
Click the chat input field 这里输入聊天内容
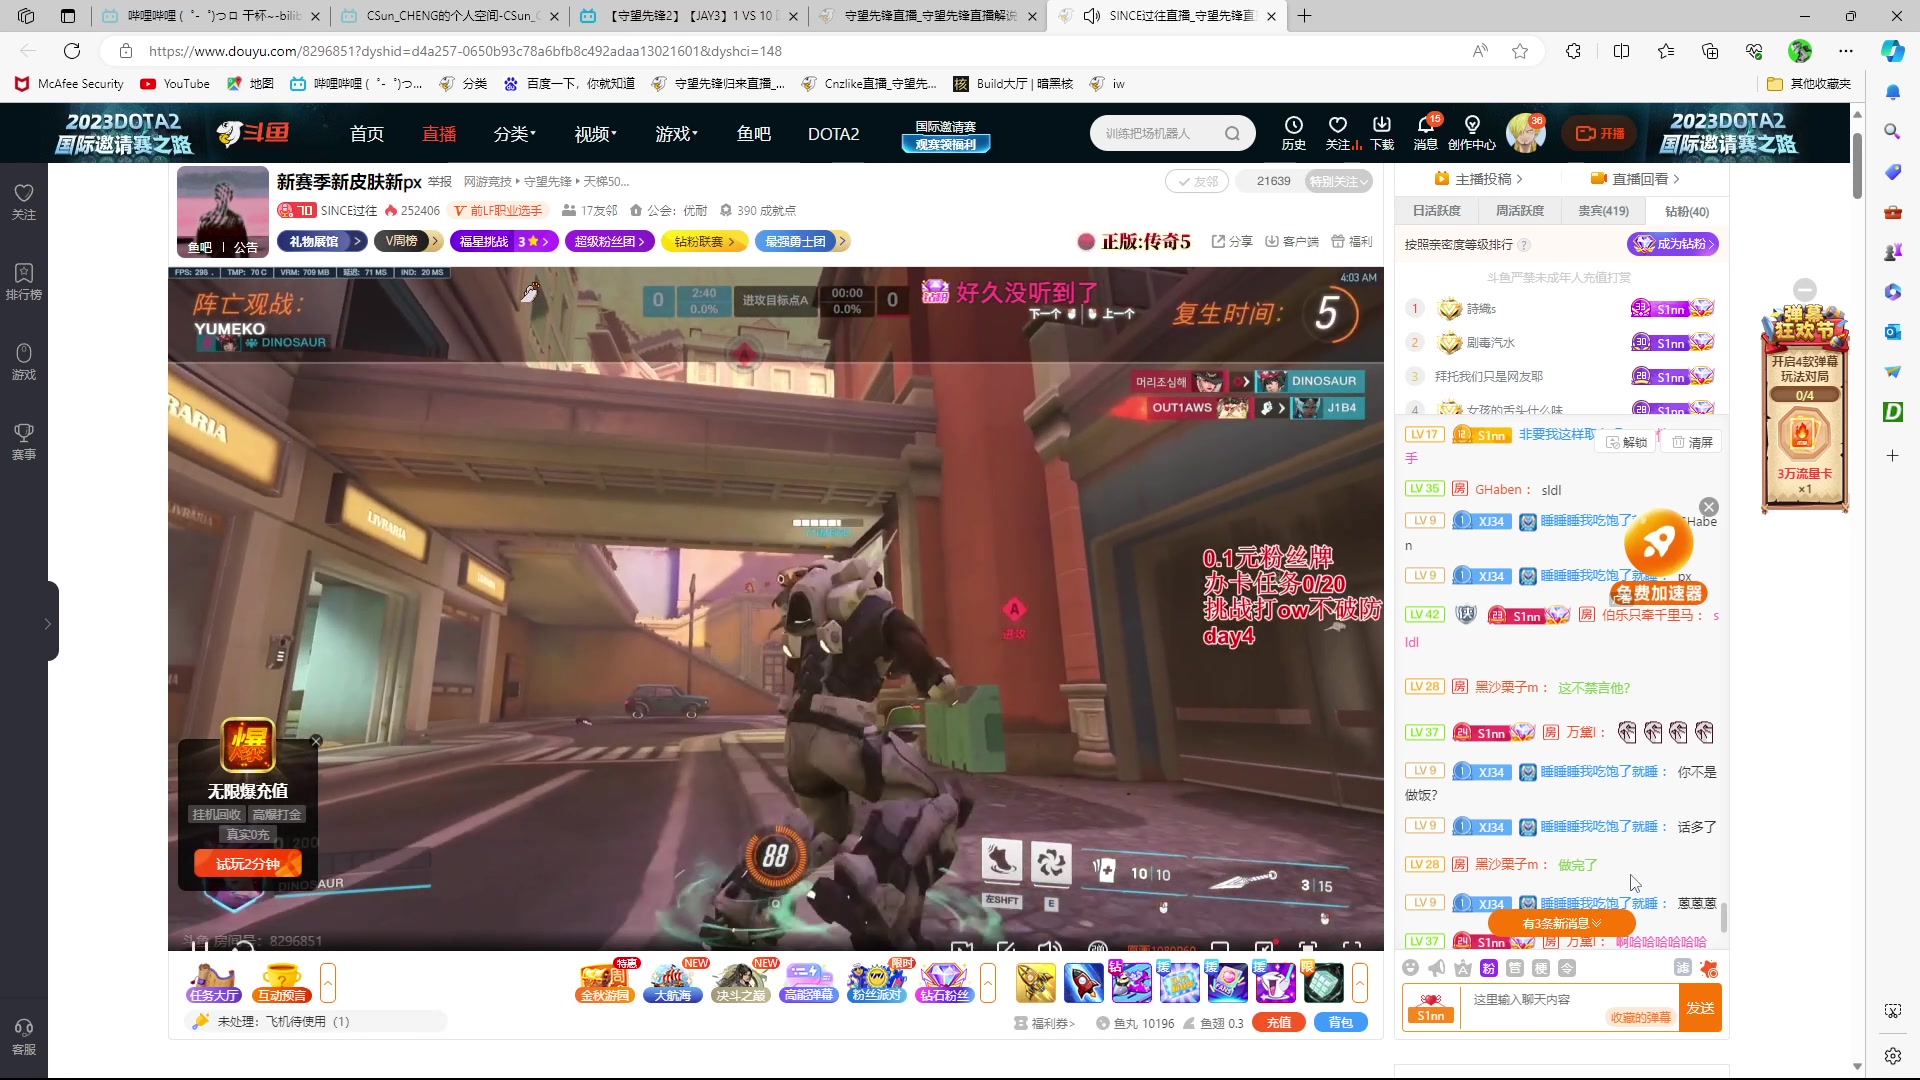coord(1530,999)
